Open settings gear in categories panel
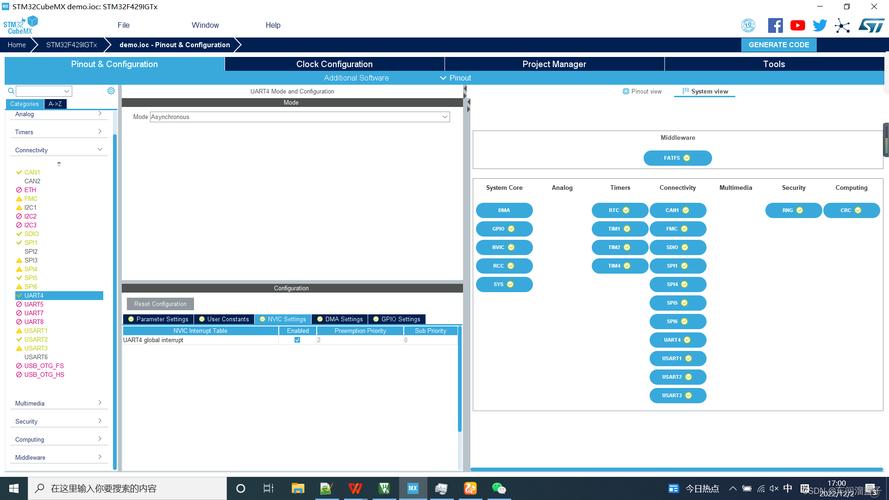Image resolution: width=889 pixels, height=500 pixels. [x=111, y=91]
